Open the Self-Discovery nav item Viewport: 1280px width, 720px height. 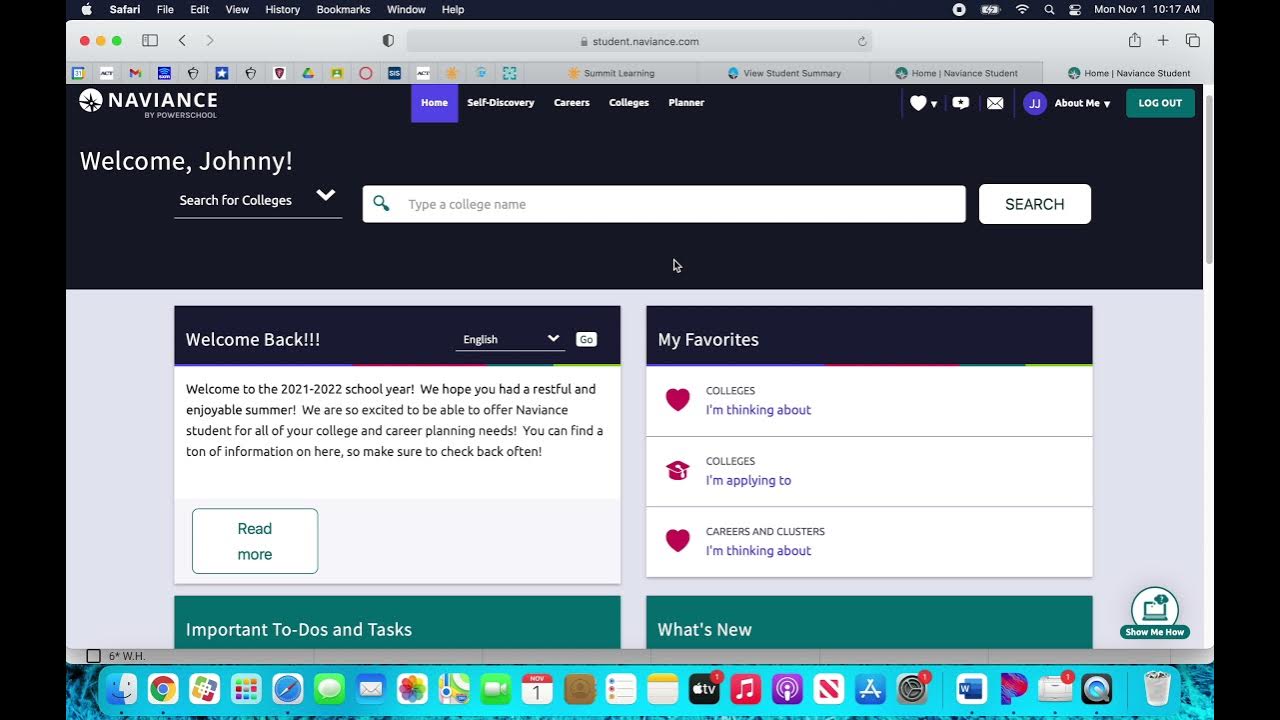pos(501,103)
